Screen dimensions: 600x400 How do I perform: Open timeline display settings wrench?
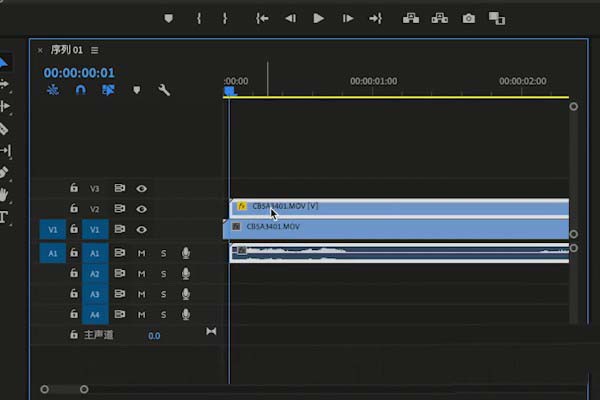[164, 90]
